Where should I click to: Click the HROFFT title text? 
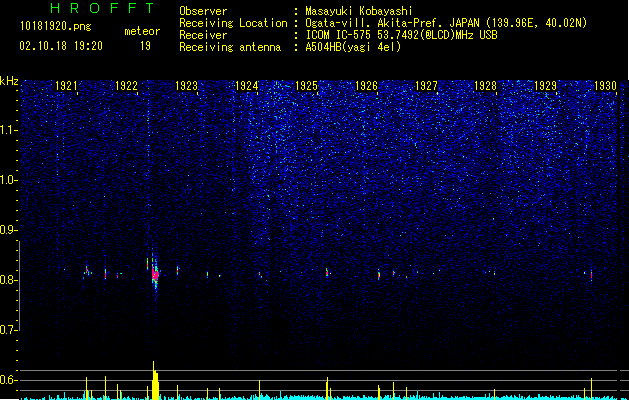(102, 8)
